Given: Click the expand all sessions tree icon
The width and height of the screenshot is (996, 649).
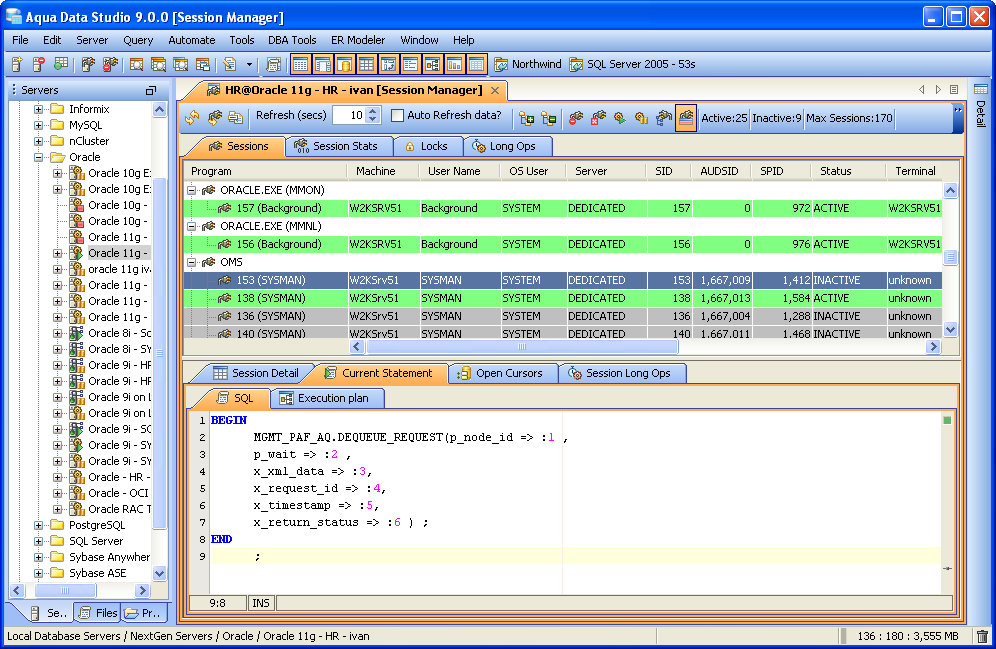Looking at the screenshot, I should [526, 117].
